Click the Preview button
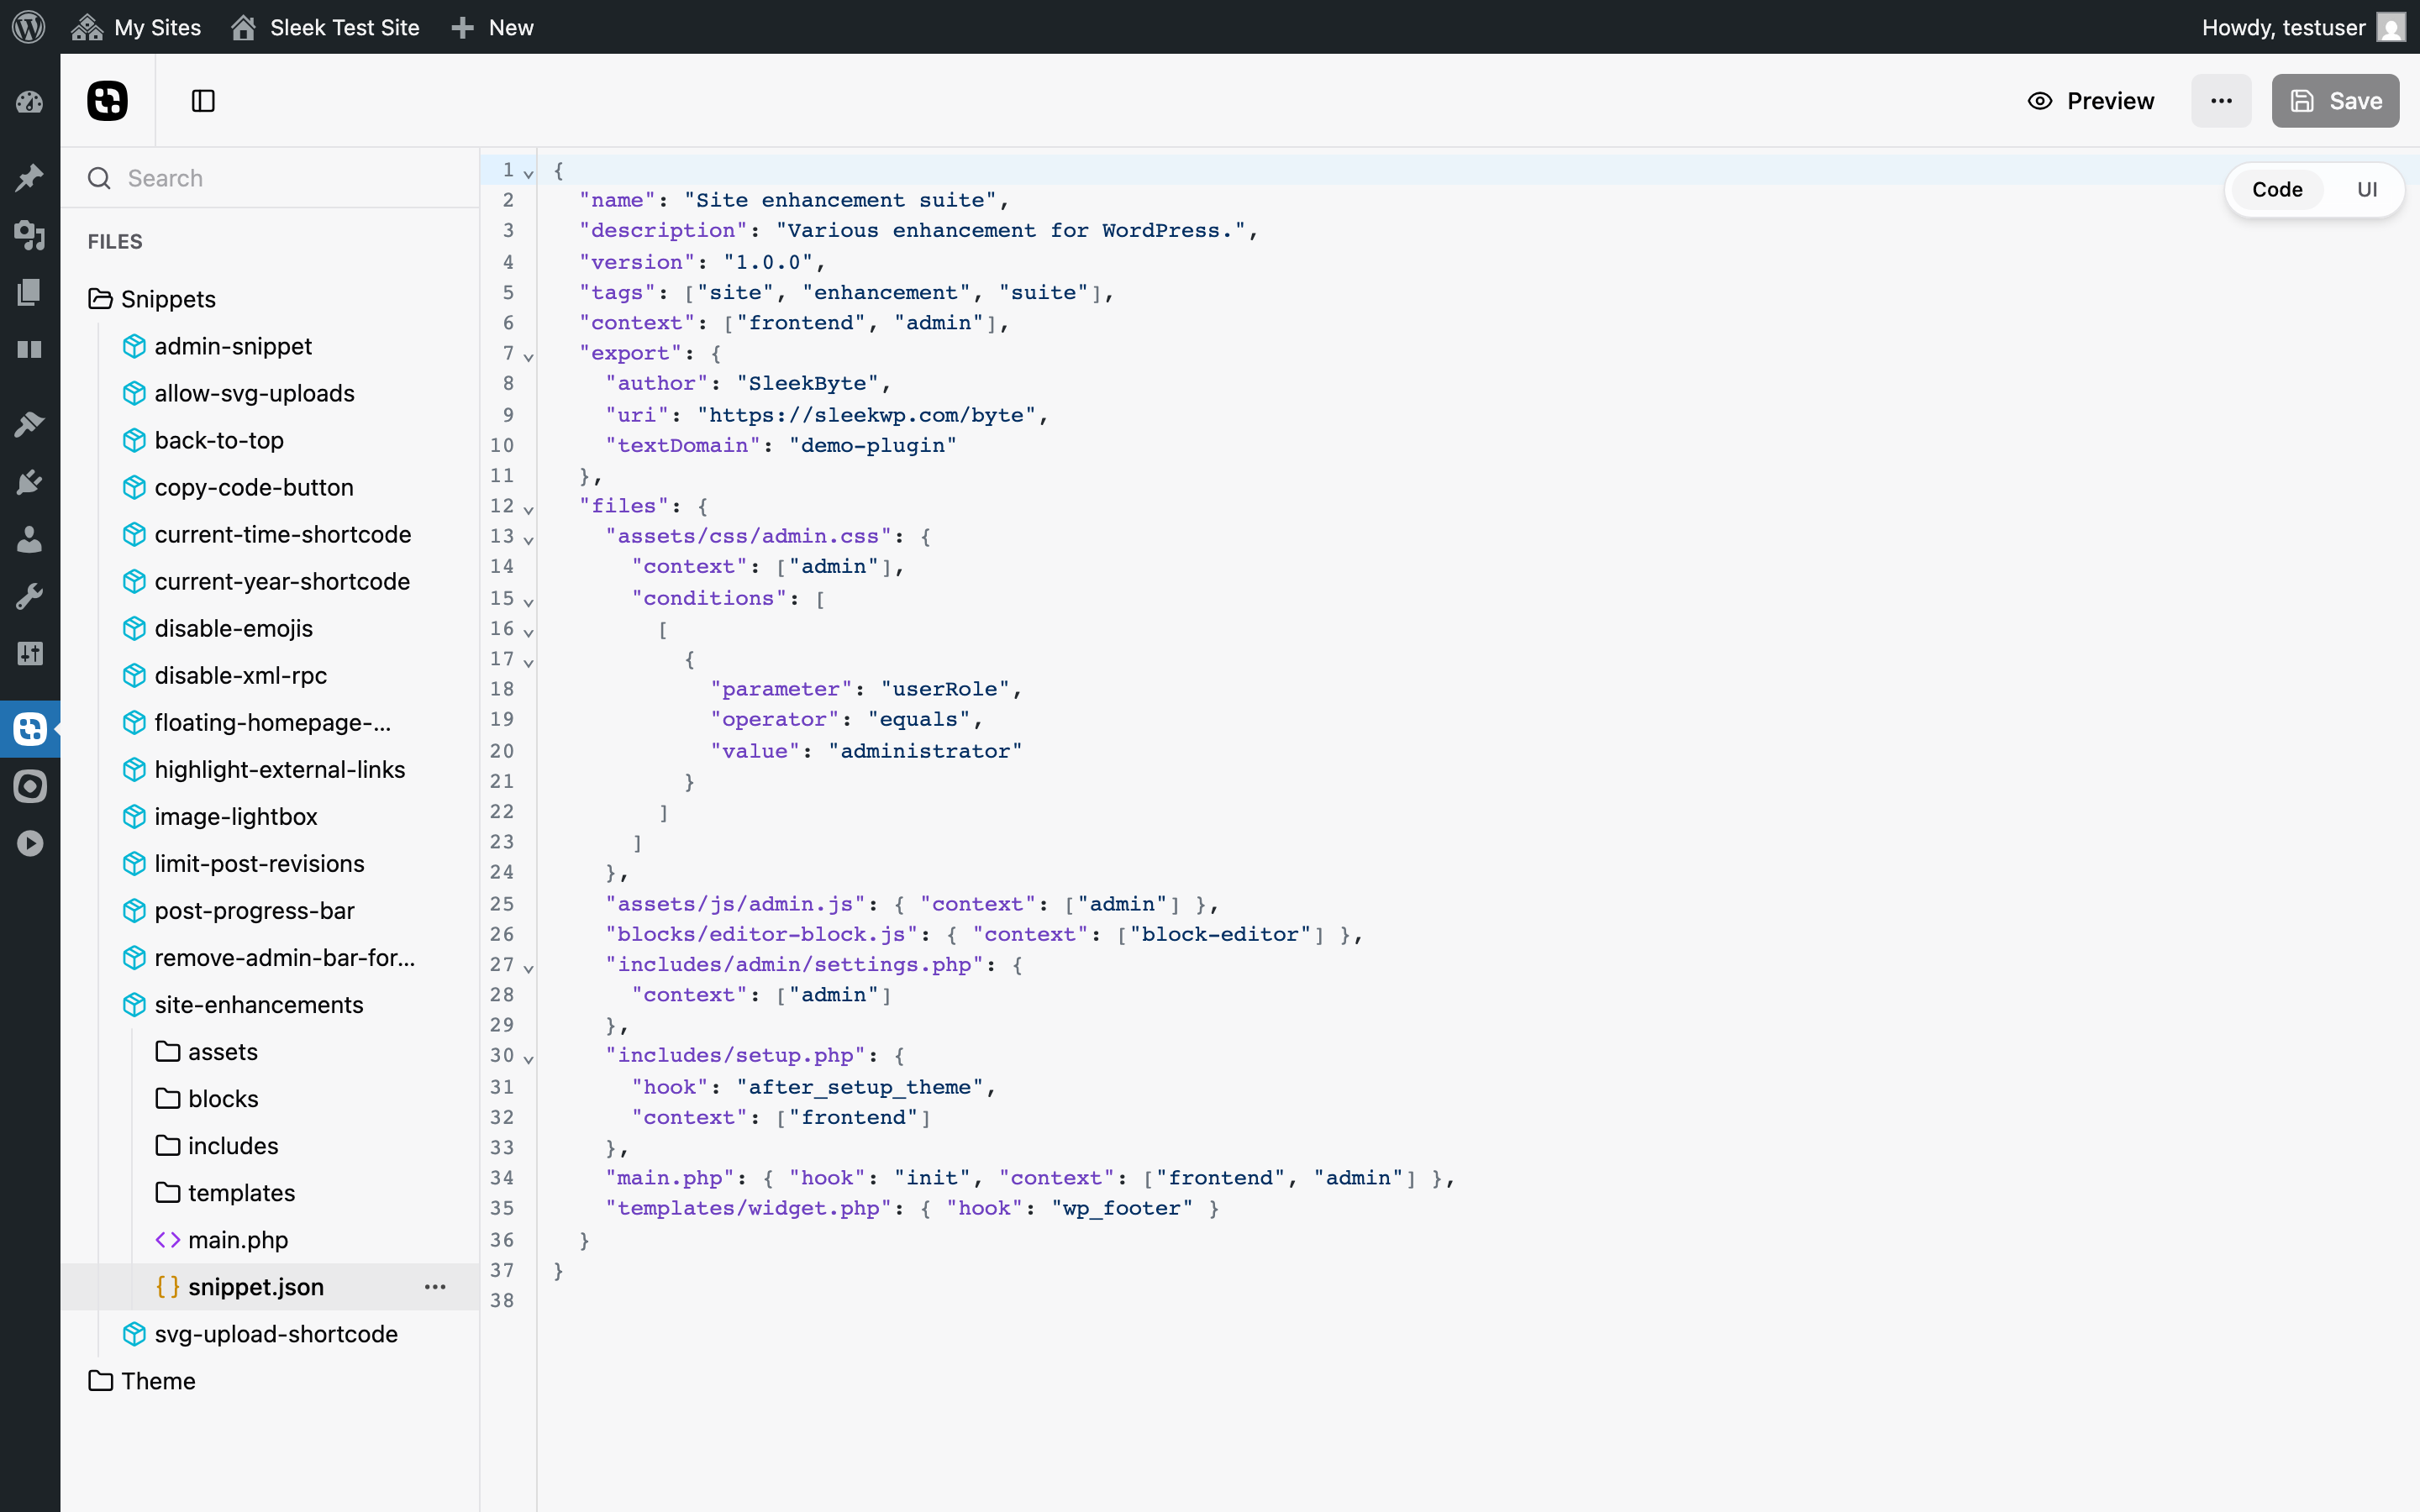Image resolution: width=2420 pixels, height=1512 pixels. [2090, 101]
